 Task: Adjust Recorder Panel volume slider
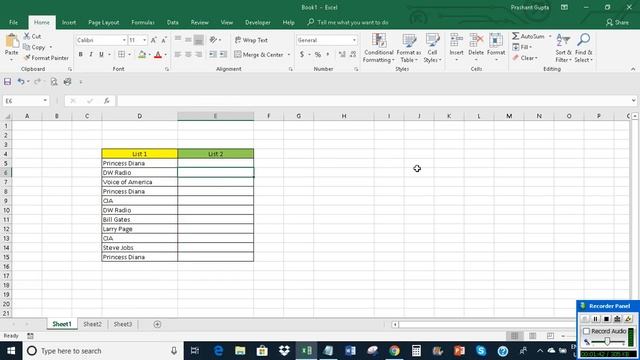(607, 342)
